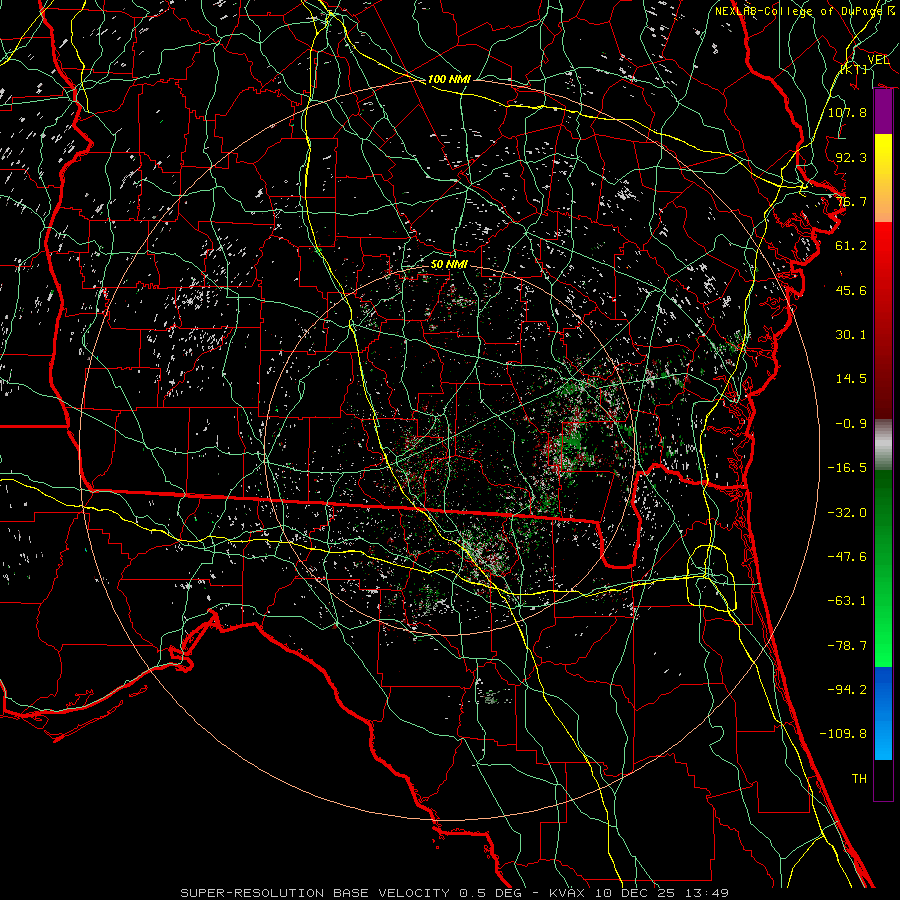Click the blue segment of velocity color bar
Image resolution: width=900 pixels, height=900 pixels.
[883, 713]
